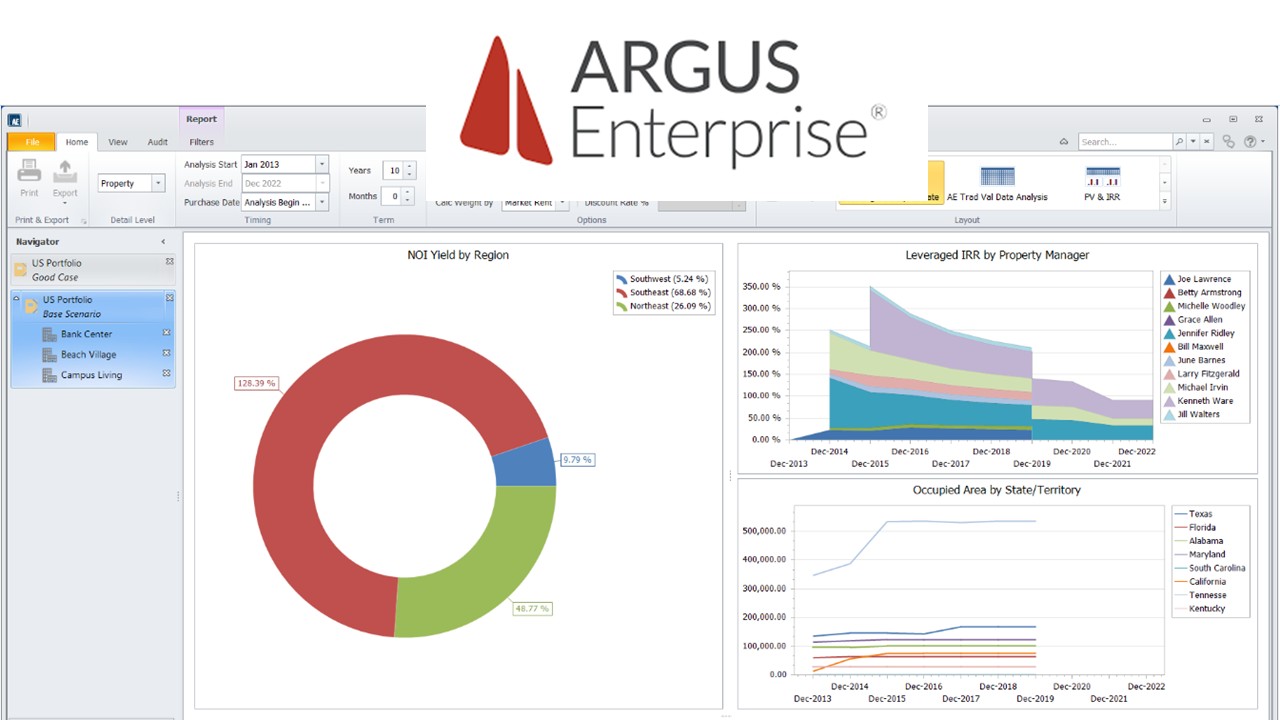Select the Bank Center property
Viewport: 1280px width, 720px height.
coord(86,334)
